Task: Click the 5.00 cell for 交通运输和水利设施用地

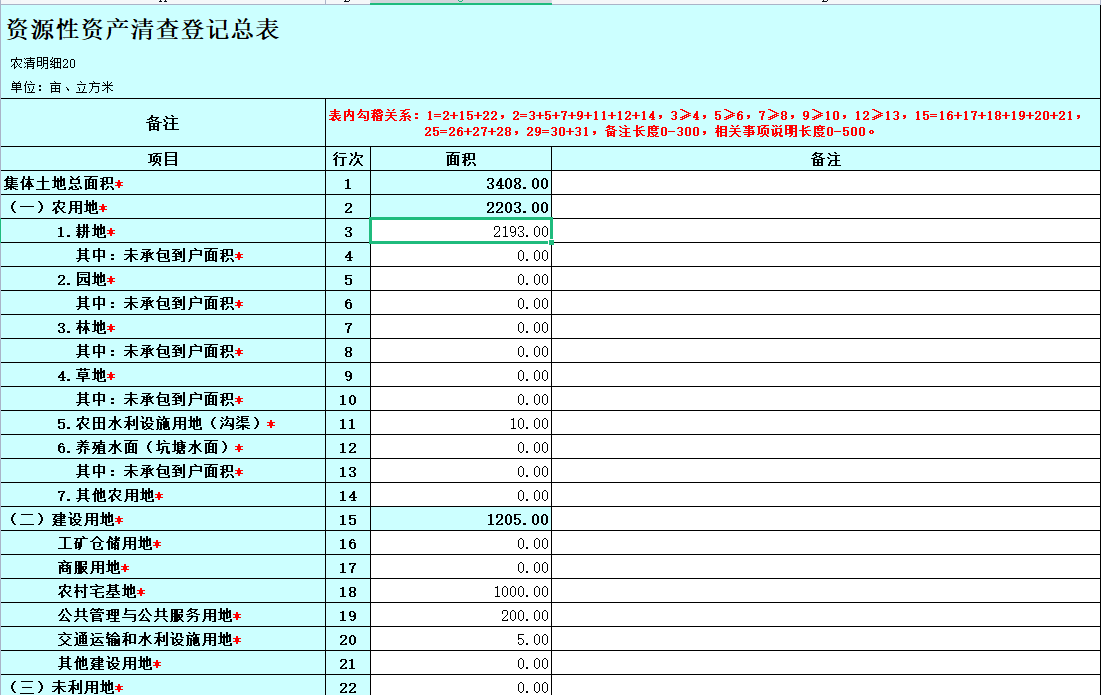Action: click(x=461, y=639)
